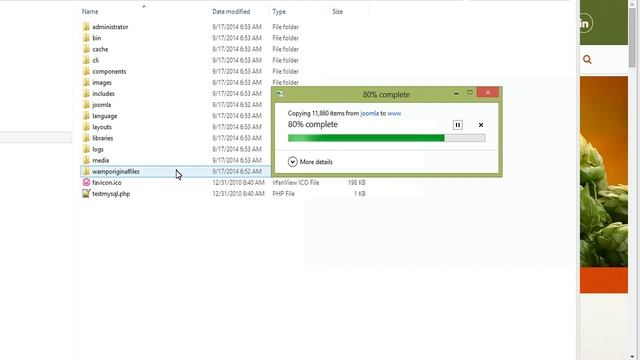
Task: Click date modified of testmysql.php
Action: 238,193
